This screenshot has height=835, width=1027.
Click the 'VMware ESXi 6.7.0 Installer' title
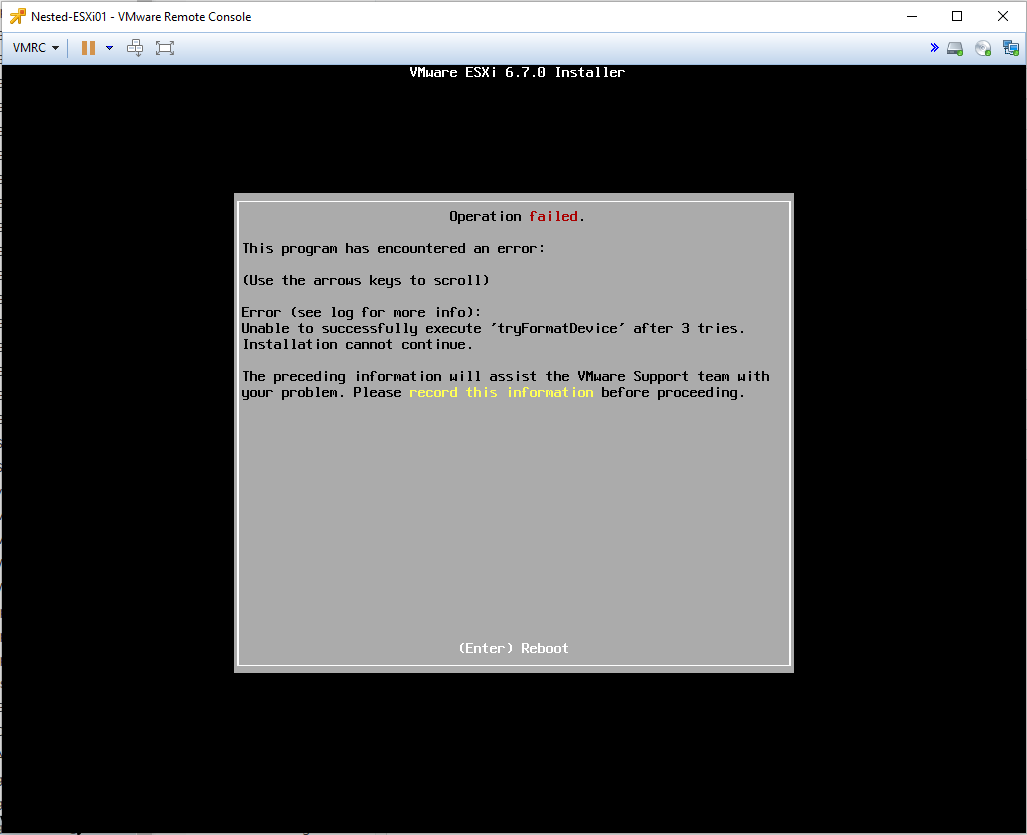click(x=517, y=73)
